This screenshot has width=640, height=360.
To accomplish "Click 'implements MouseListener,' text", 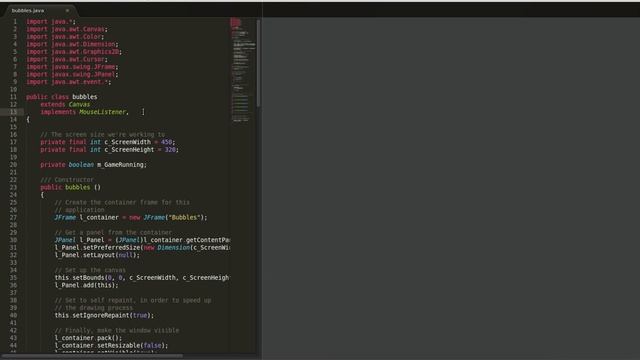I will click(x=85, y=112).
